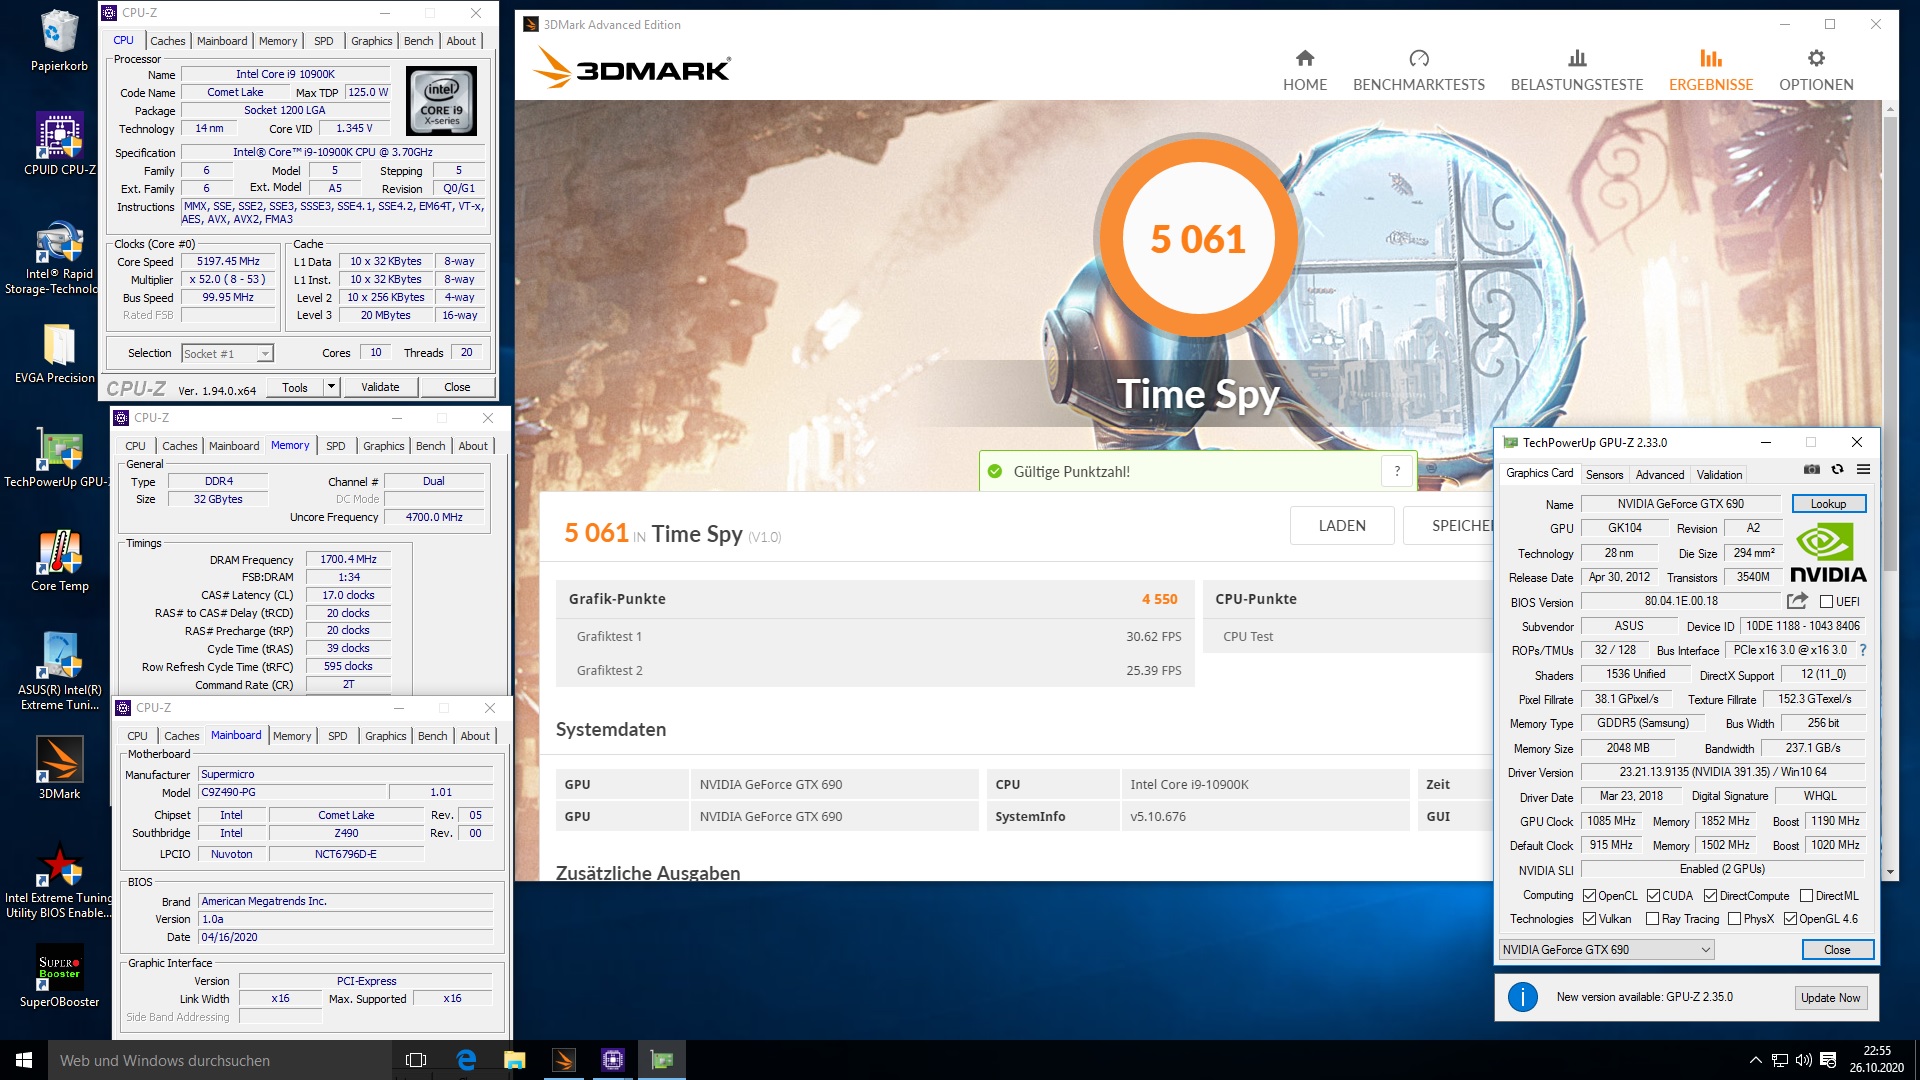Click the Lookup button in GPU-Z

tap(1828, 504)
